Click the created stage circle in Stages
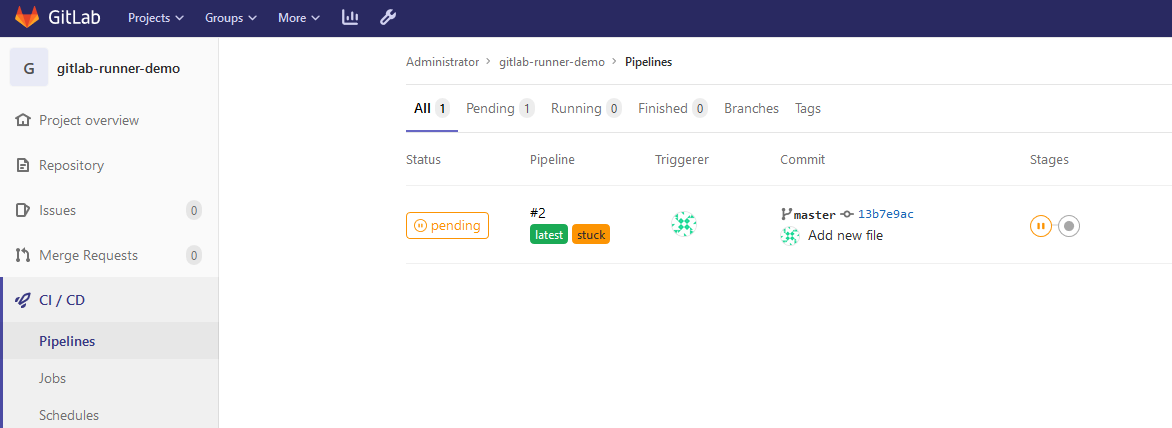The height and width of the screenshot is (428, 1172). point(1069,226)
